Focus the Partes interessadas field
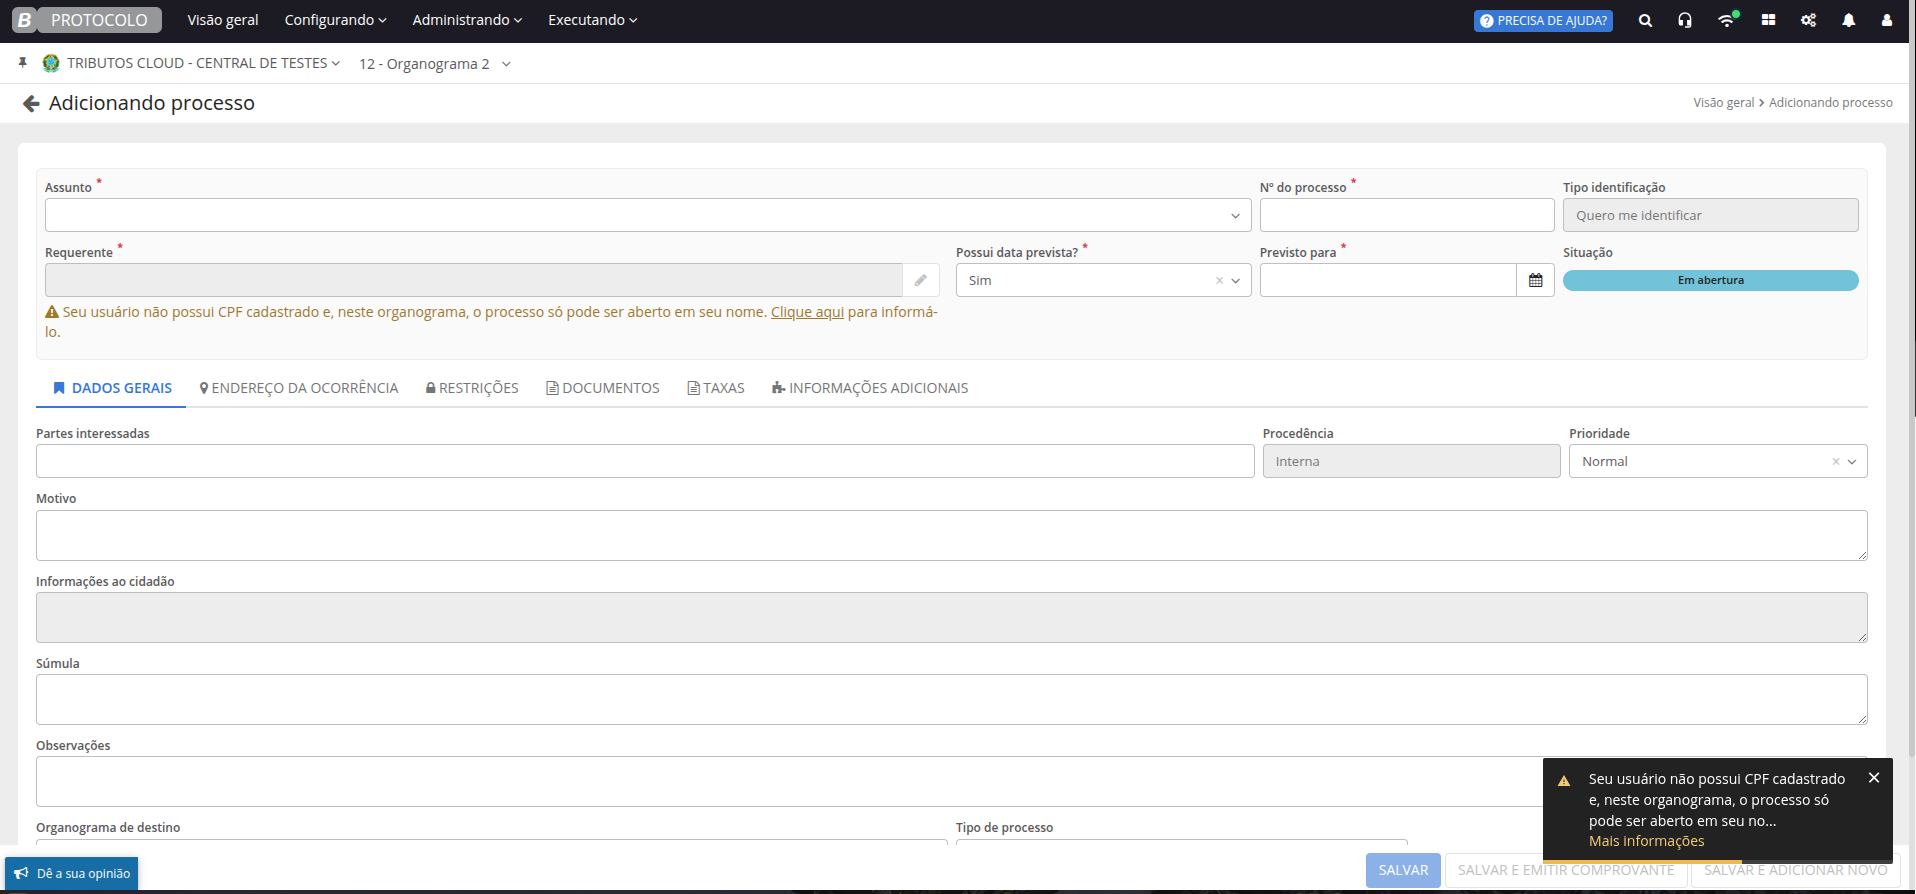This screenshot has height=894, width=1916. pos(645,461)
